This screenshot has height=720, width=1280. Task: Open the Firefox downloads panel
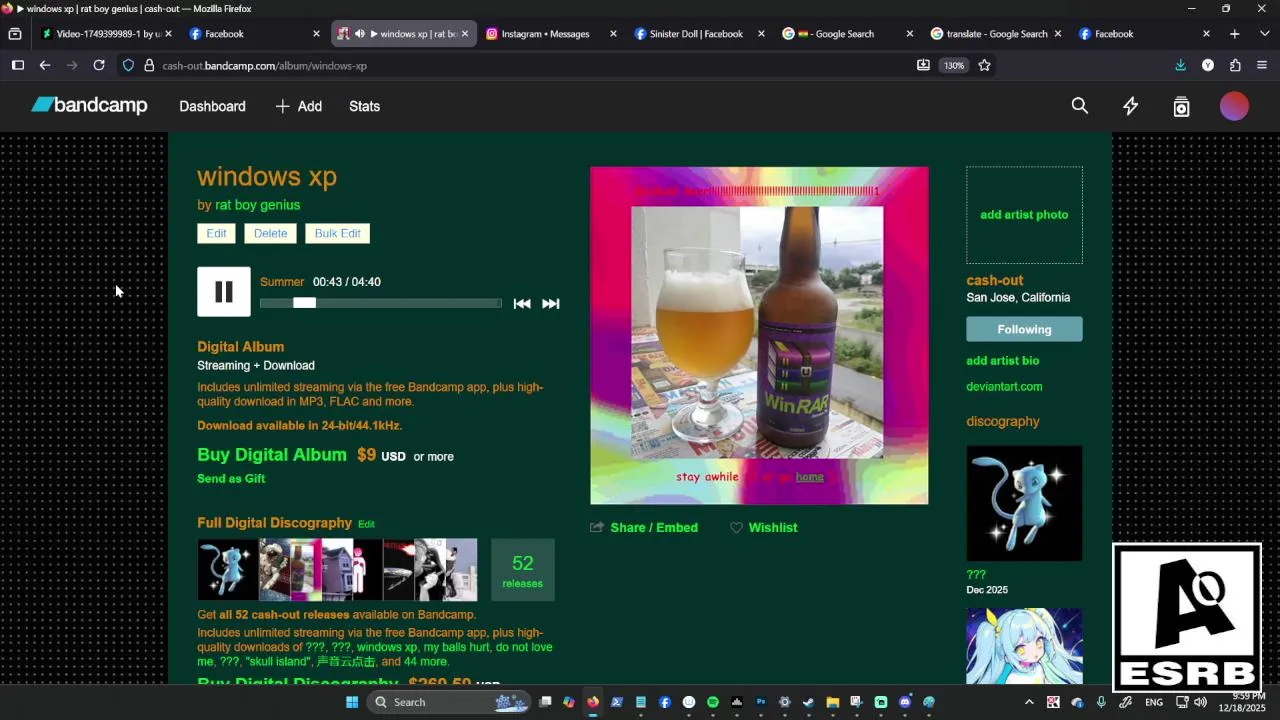(1181, 65)
